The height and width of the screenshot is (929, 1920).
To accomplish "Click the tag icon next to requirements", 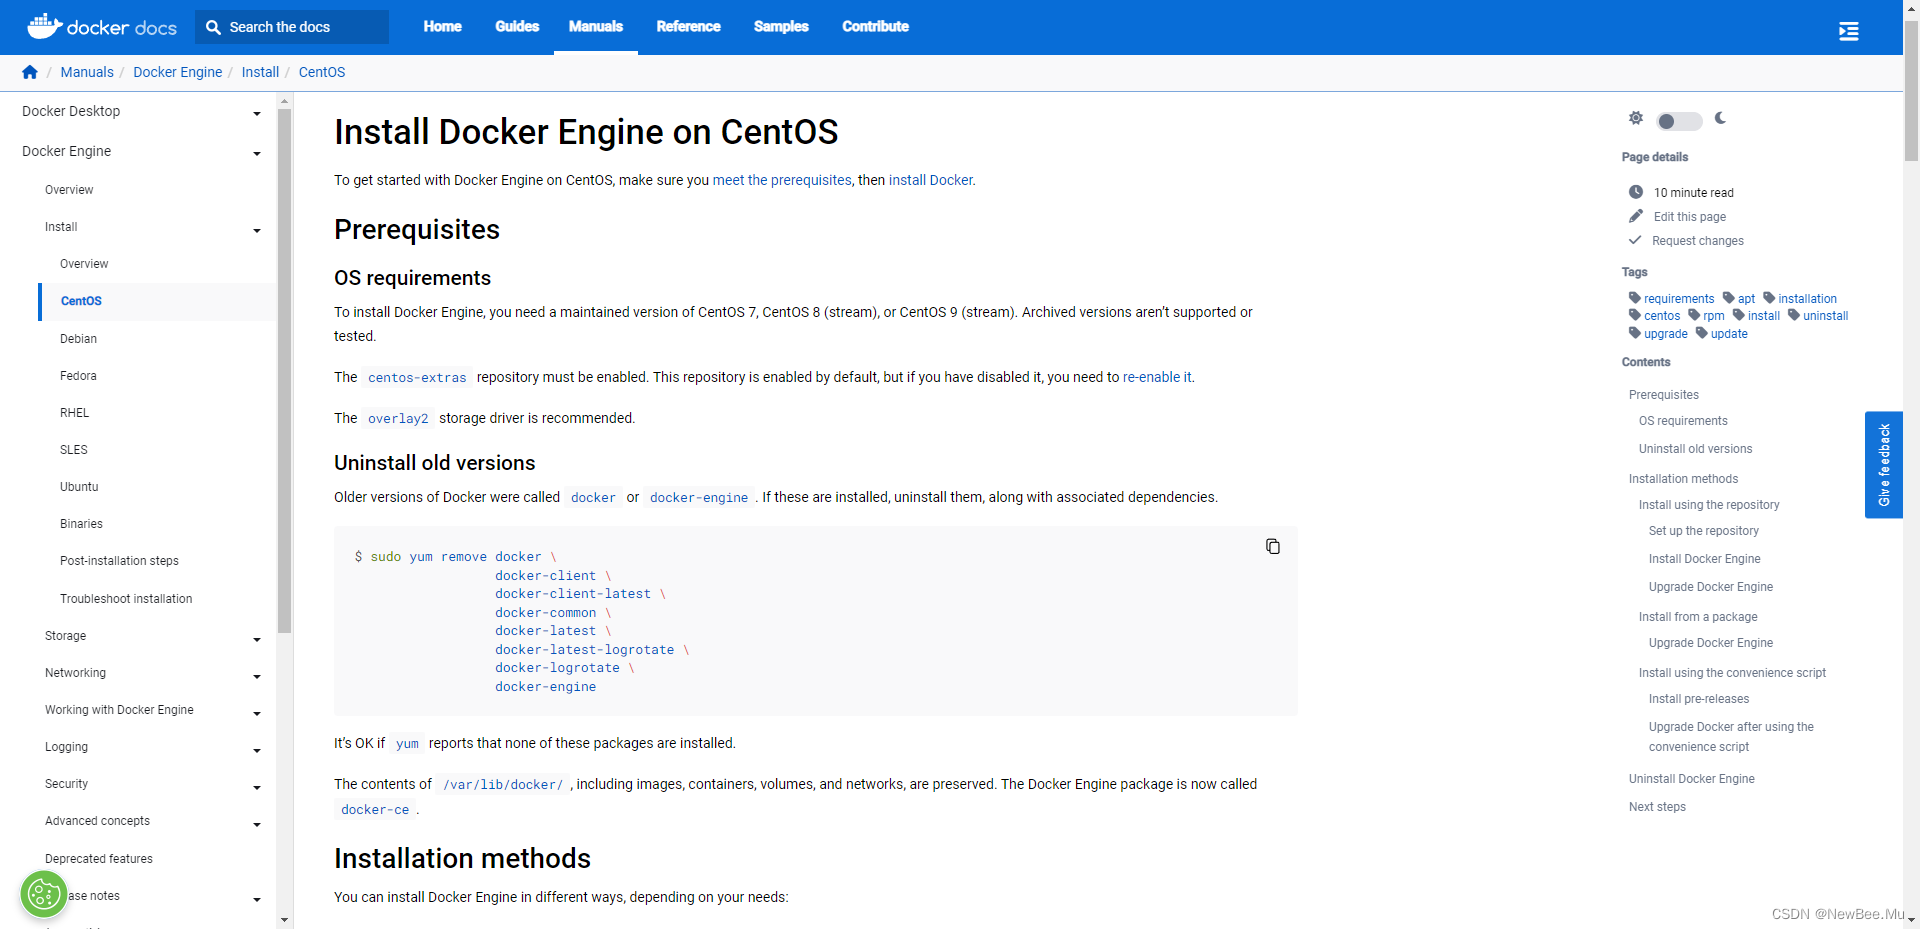I will (1635, 298).
